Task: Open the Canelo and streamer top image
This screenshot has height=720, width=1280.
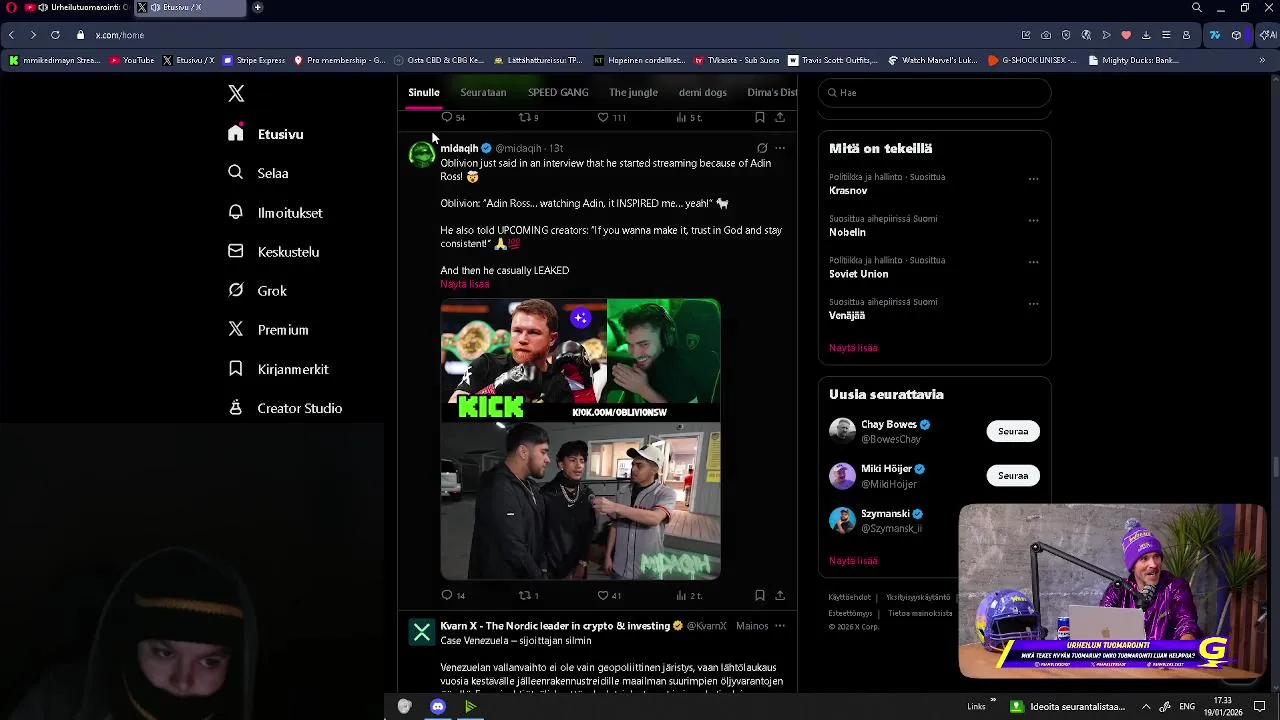Action: (x=580, y=359)
